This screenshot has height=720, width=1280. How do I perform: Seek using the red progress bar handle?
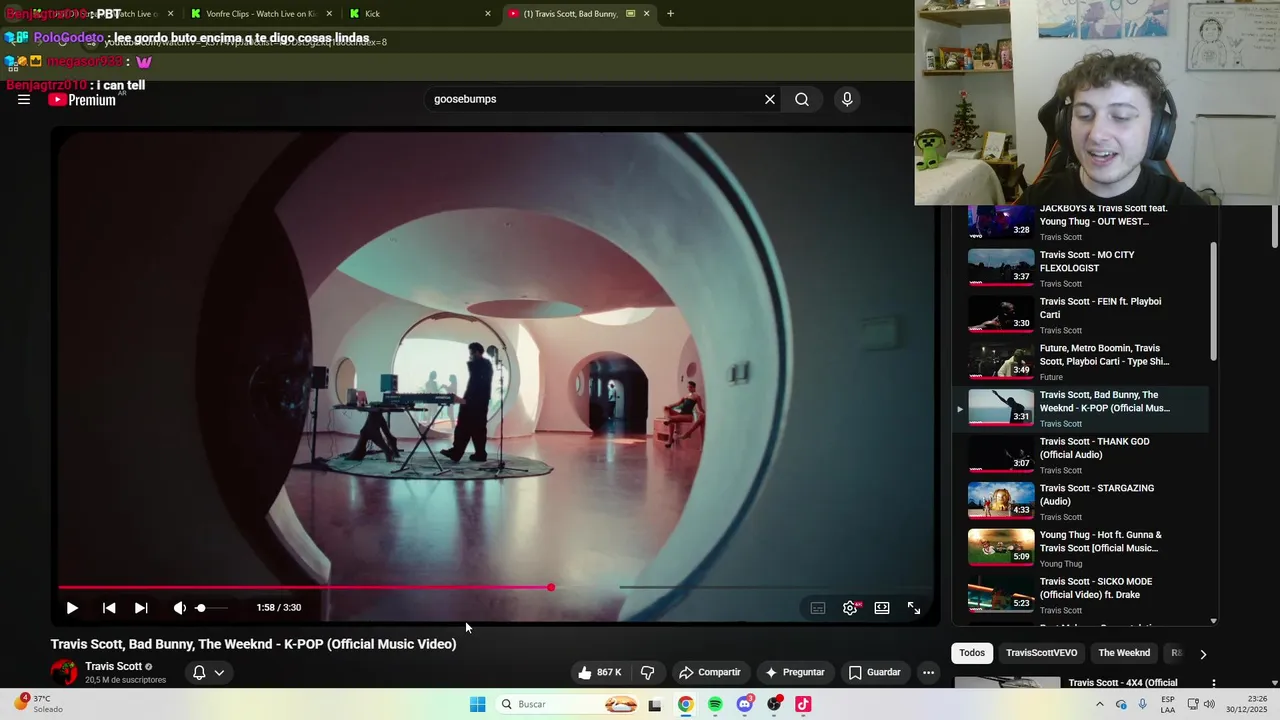click(551, 587)
